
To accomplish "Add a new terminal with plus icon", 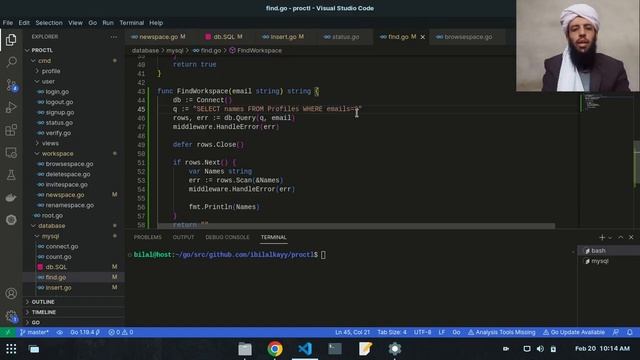I will [x=602, y=237].
